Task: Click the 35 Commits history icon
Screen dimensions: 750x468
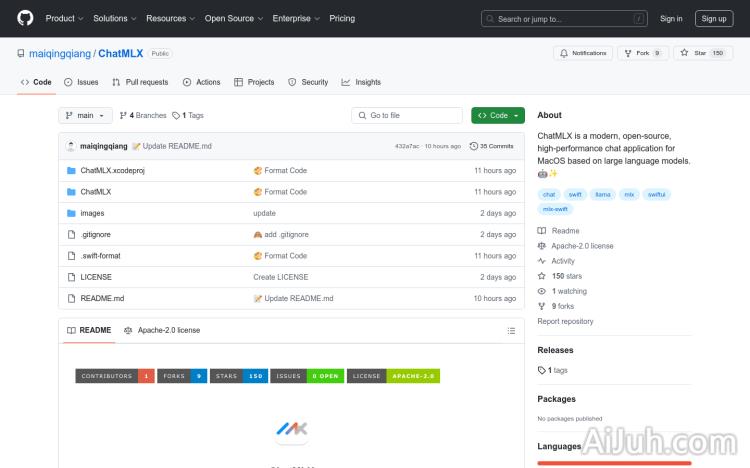Action: point(473,146)
